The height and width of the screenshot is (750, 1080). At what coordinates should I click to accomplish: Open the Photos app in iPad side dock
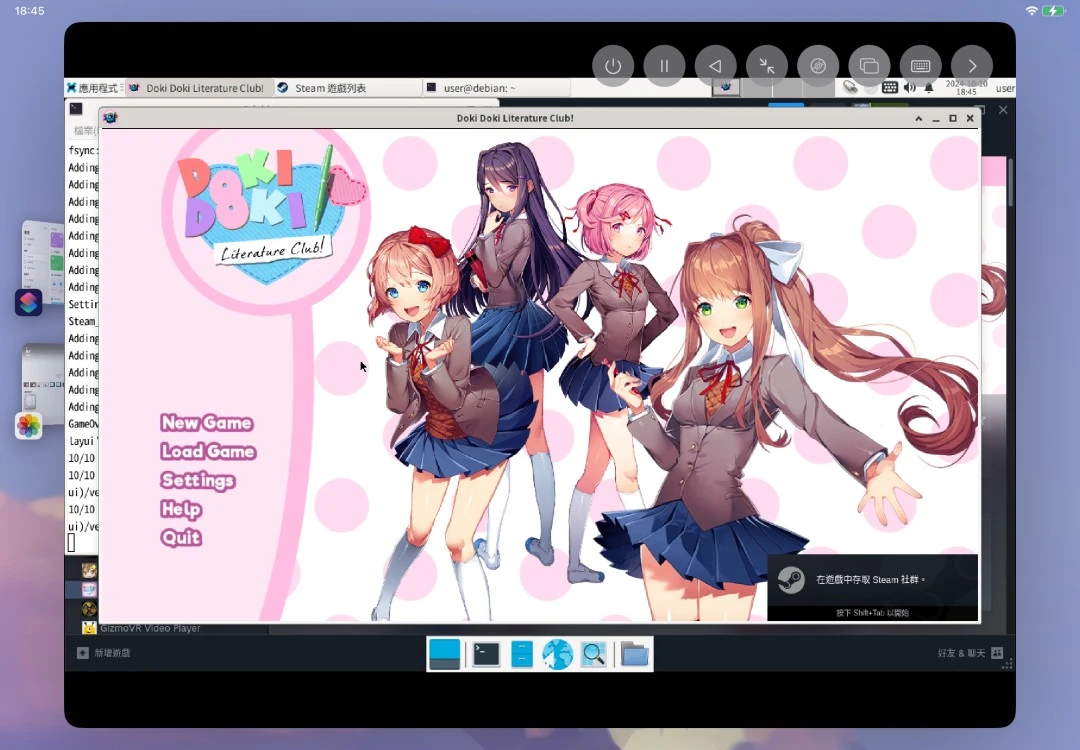pyautogui.click(x=29, y=426)
